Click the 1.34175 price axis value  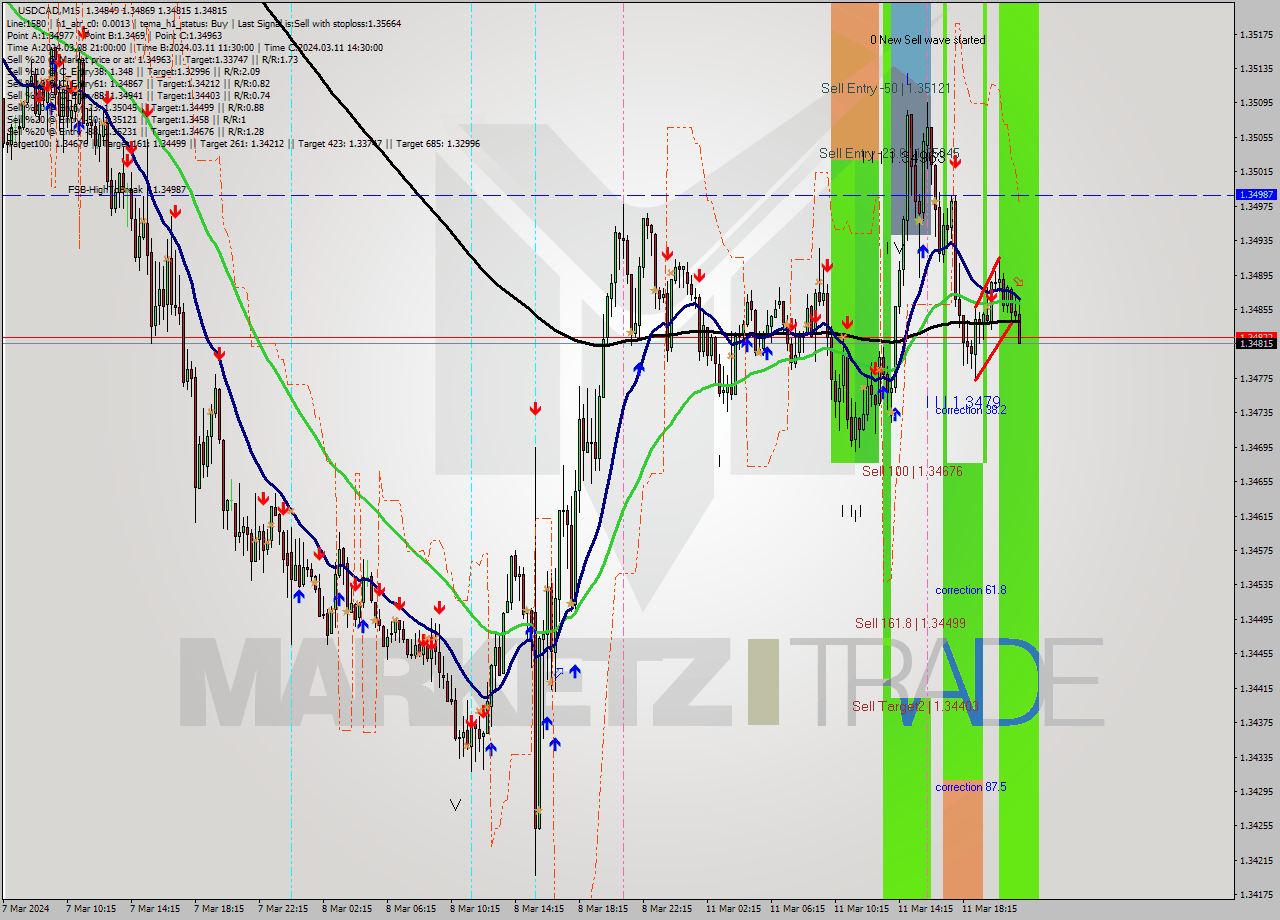(1256, 895)
